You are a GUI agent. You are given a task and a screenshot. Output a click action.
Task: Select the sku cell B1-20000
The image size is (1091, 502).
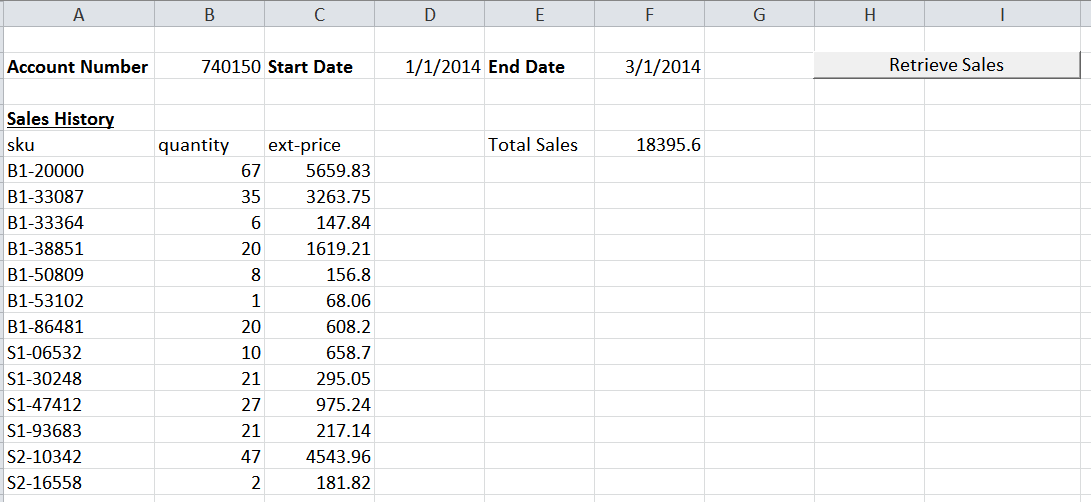(46, 171)
